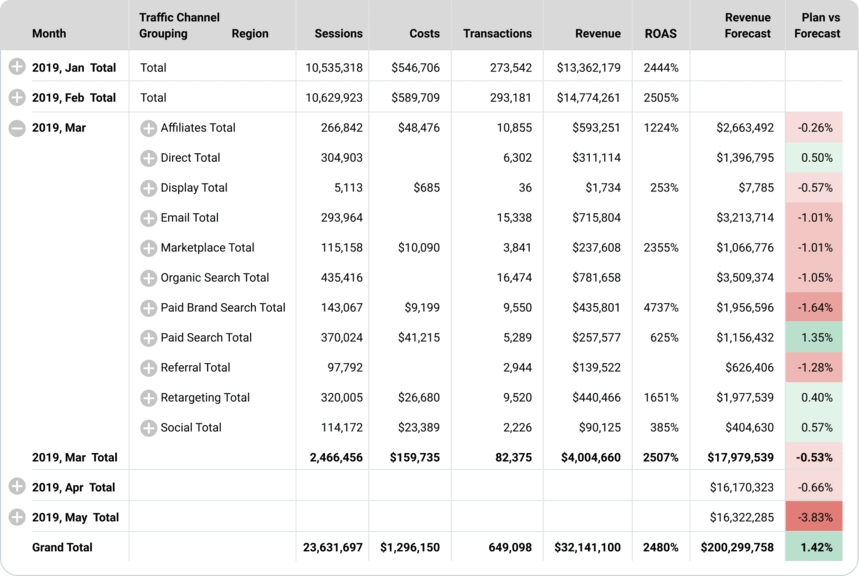Screen dimensions: 859x576
Task: Click plus icon beside Organic Search Total
Action: coord(148,278)
